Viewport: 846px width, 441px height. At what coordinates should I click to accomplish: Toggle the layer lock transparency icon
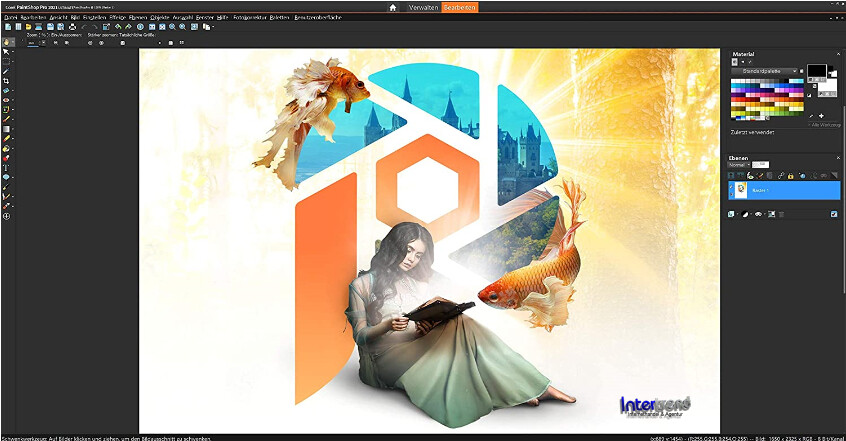pyautogui.click(x=790, y=176)
